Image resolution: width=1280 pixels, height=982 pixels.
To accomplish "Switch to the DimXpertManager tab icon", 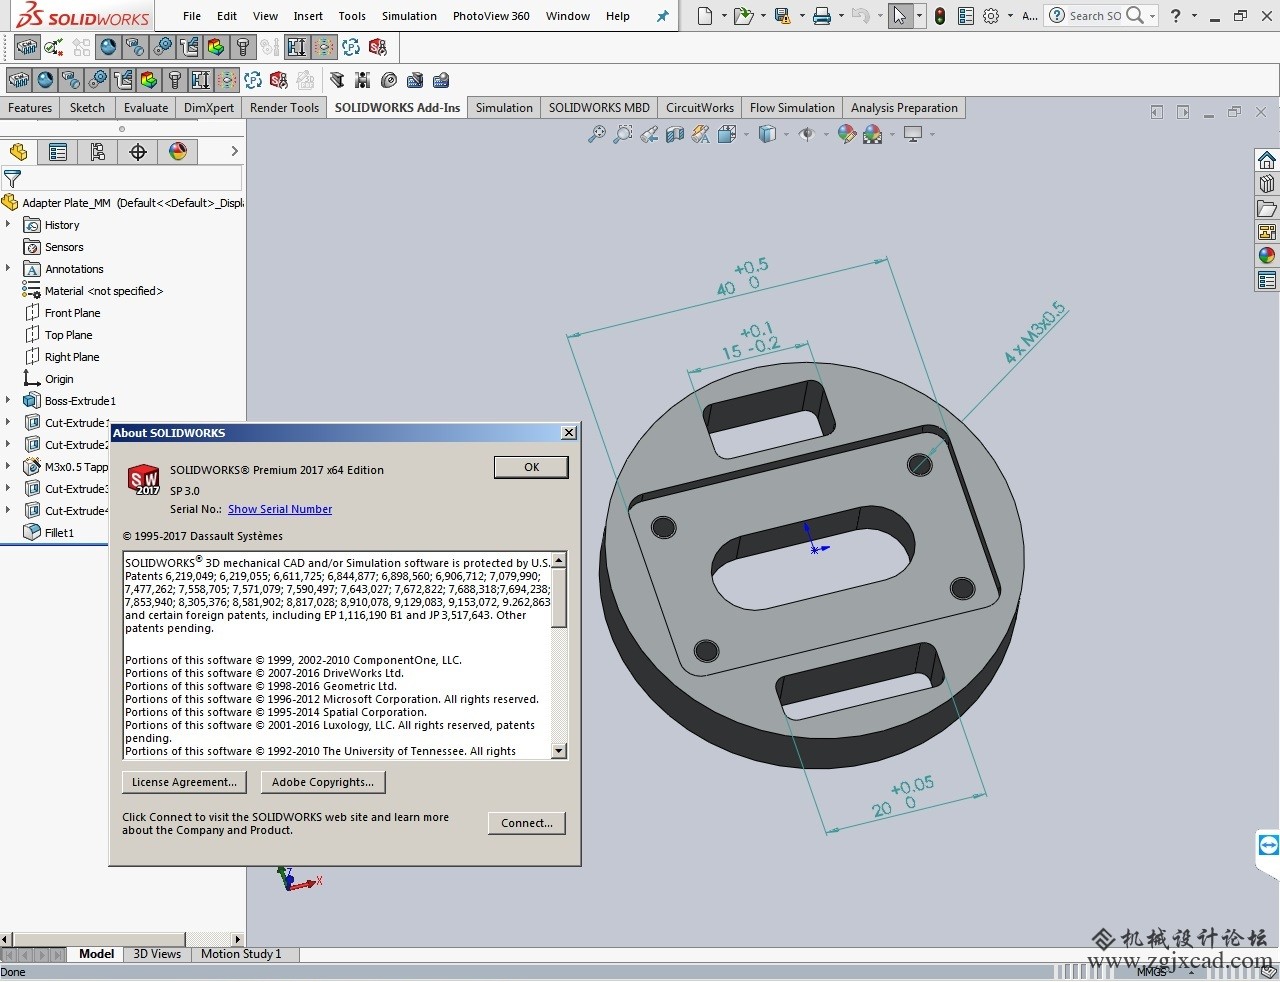I will point(138,152).
